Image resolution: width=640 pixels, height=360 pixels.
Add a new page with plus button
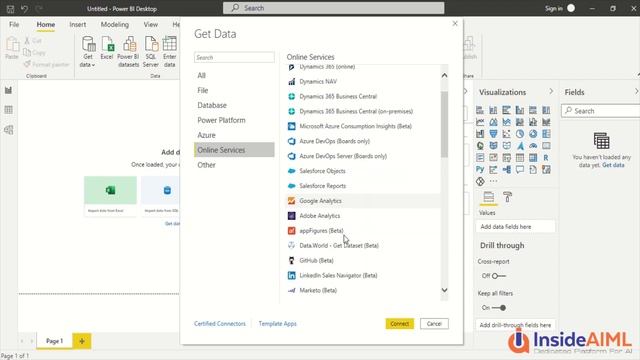pyautogui.click(x=82, y=341)
